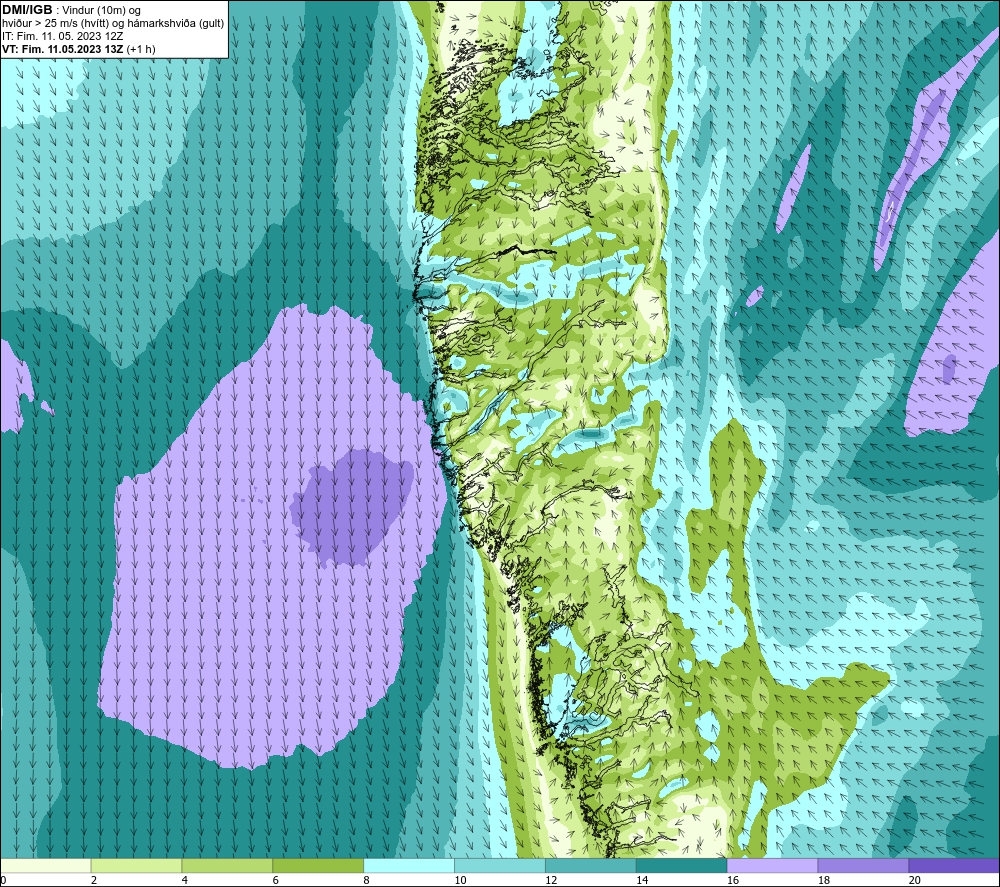This screenshot has height=887, width=1000.
Task: Click the 'VT: Fim. 11.05.2023 13Z' valid time
Action: (62, 49)
